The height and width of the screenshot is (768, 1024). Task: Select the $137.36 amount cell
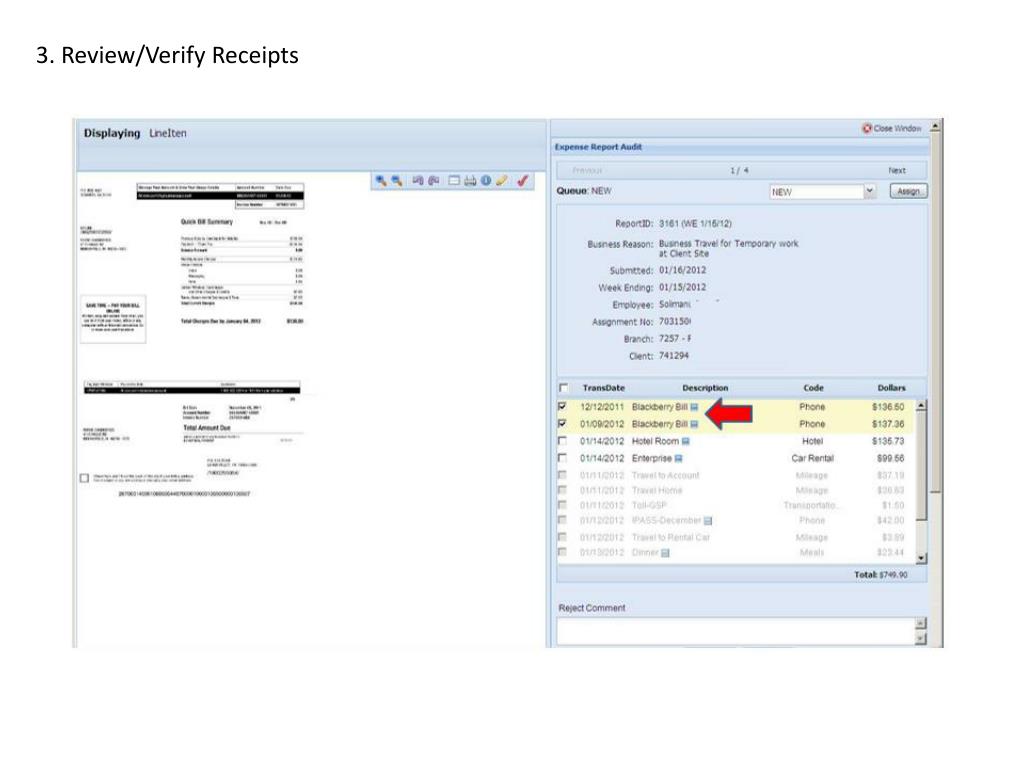tap(888, 424)
